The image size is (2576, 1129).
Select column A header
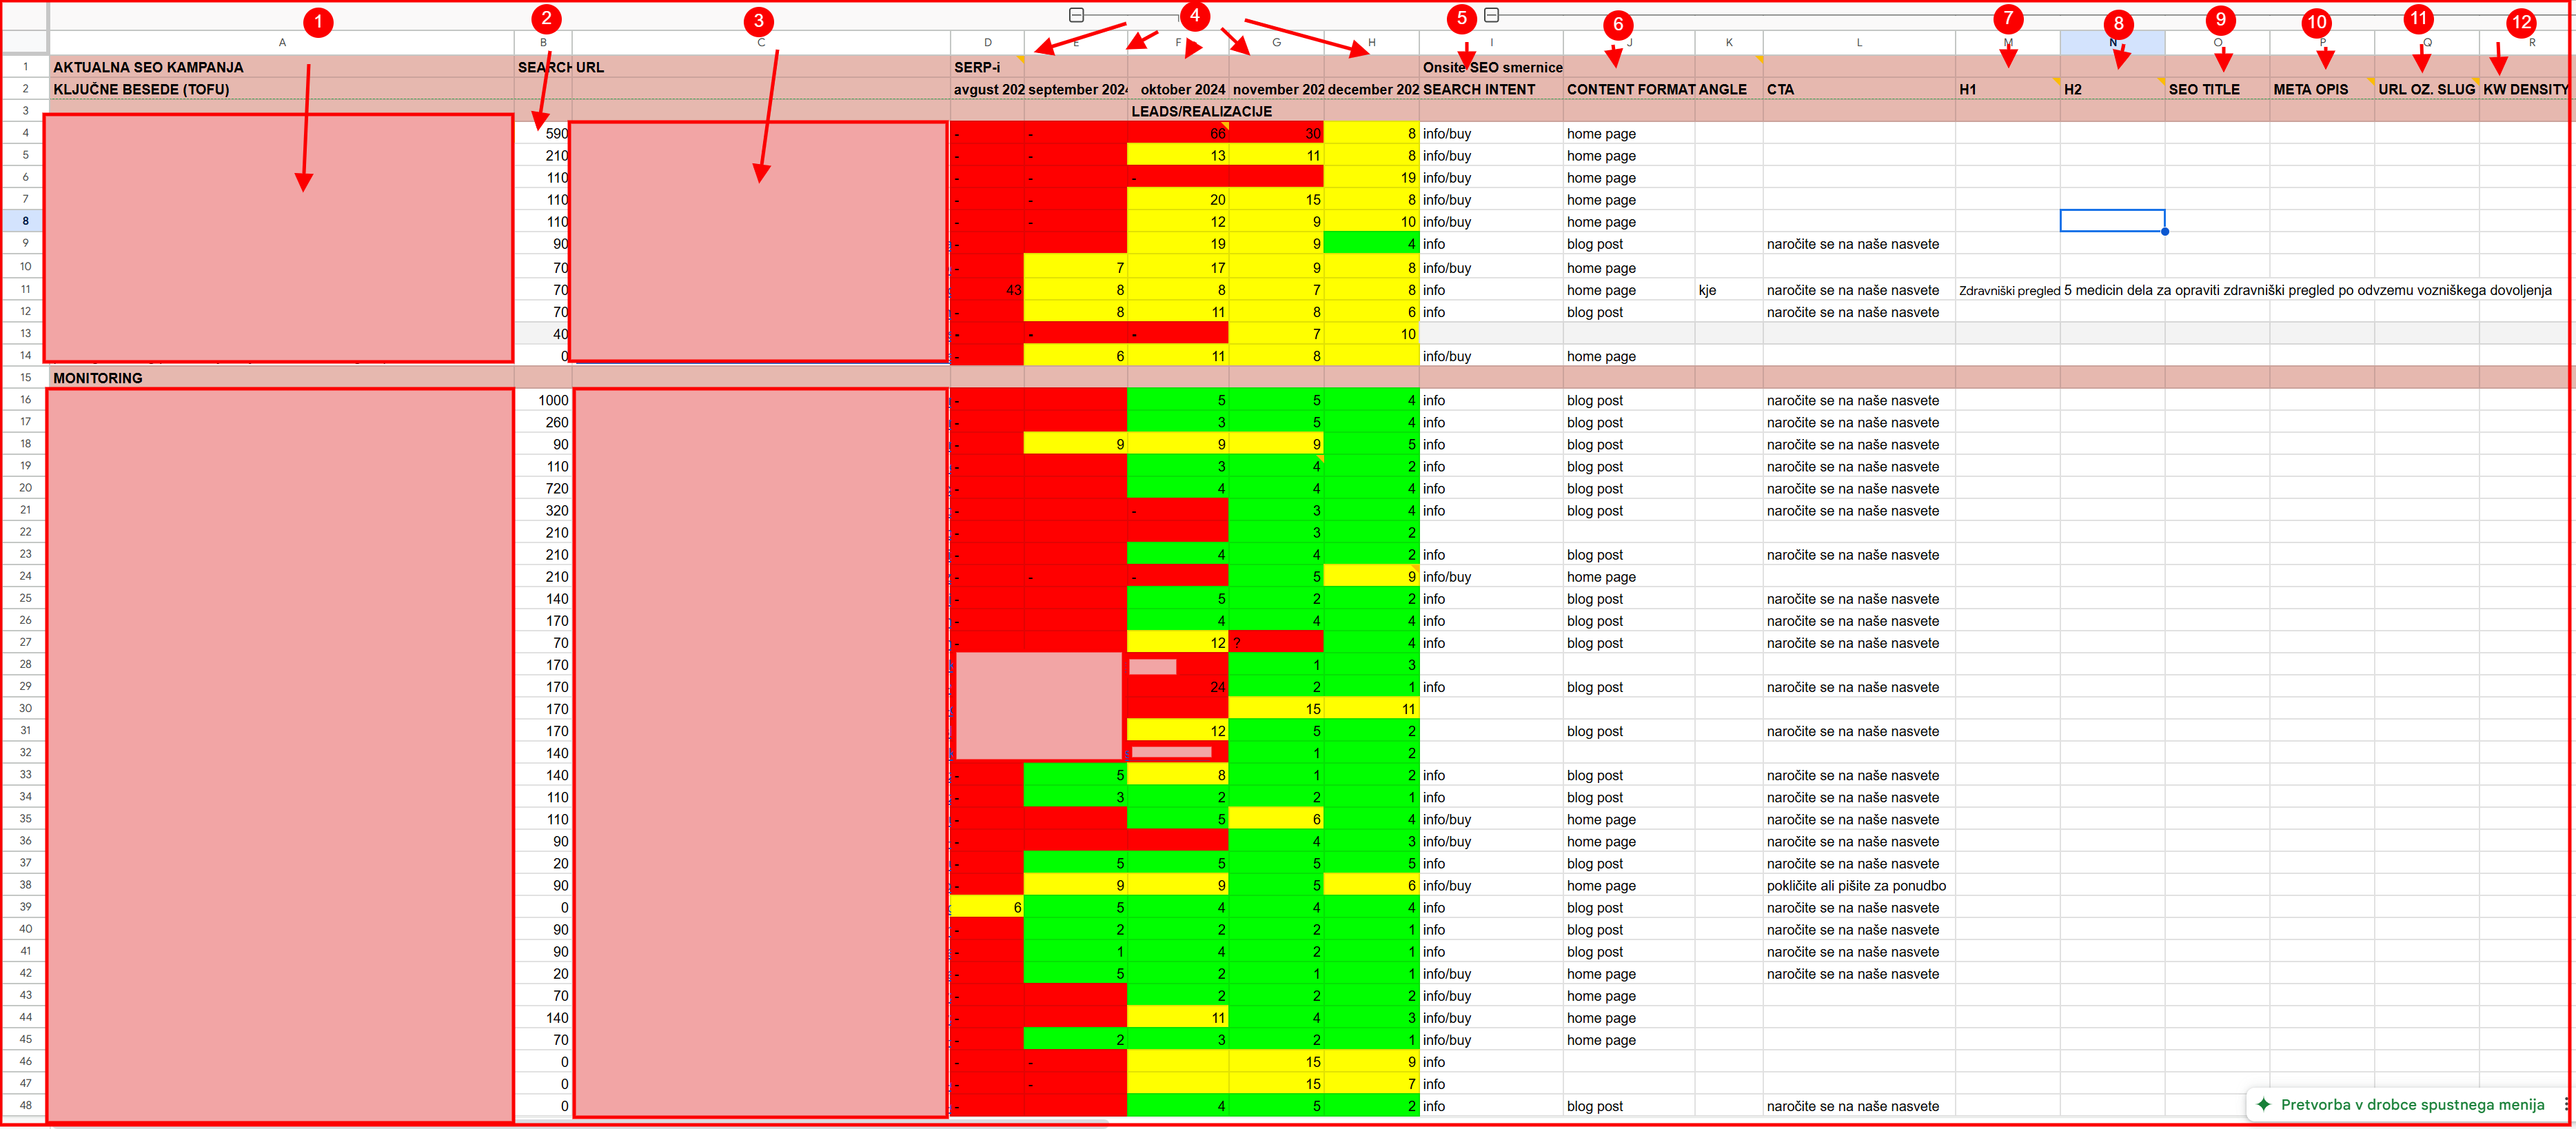tap(282, 42)
